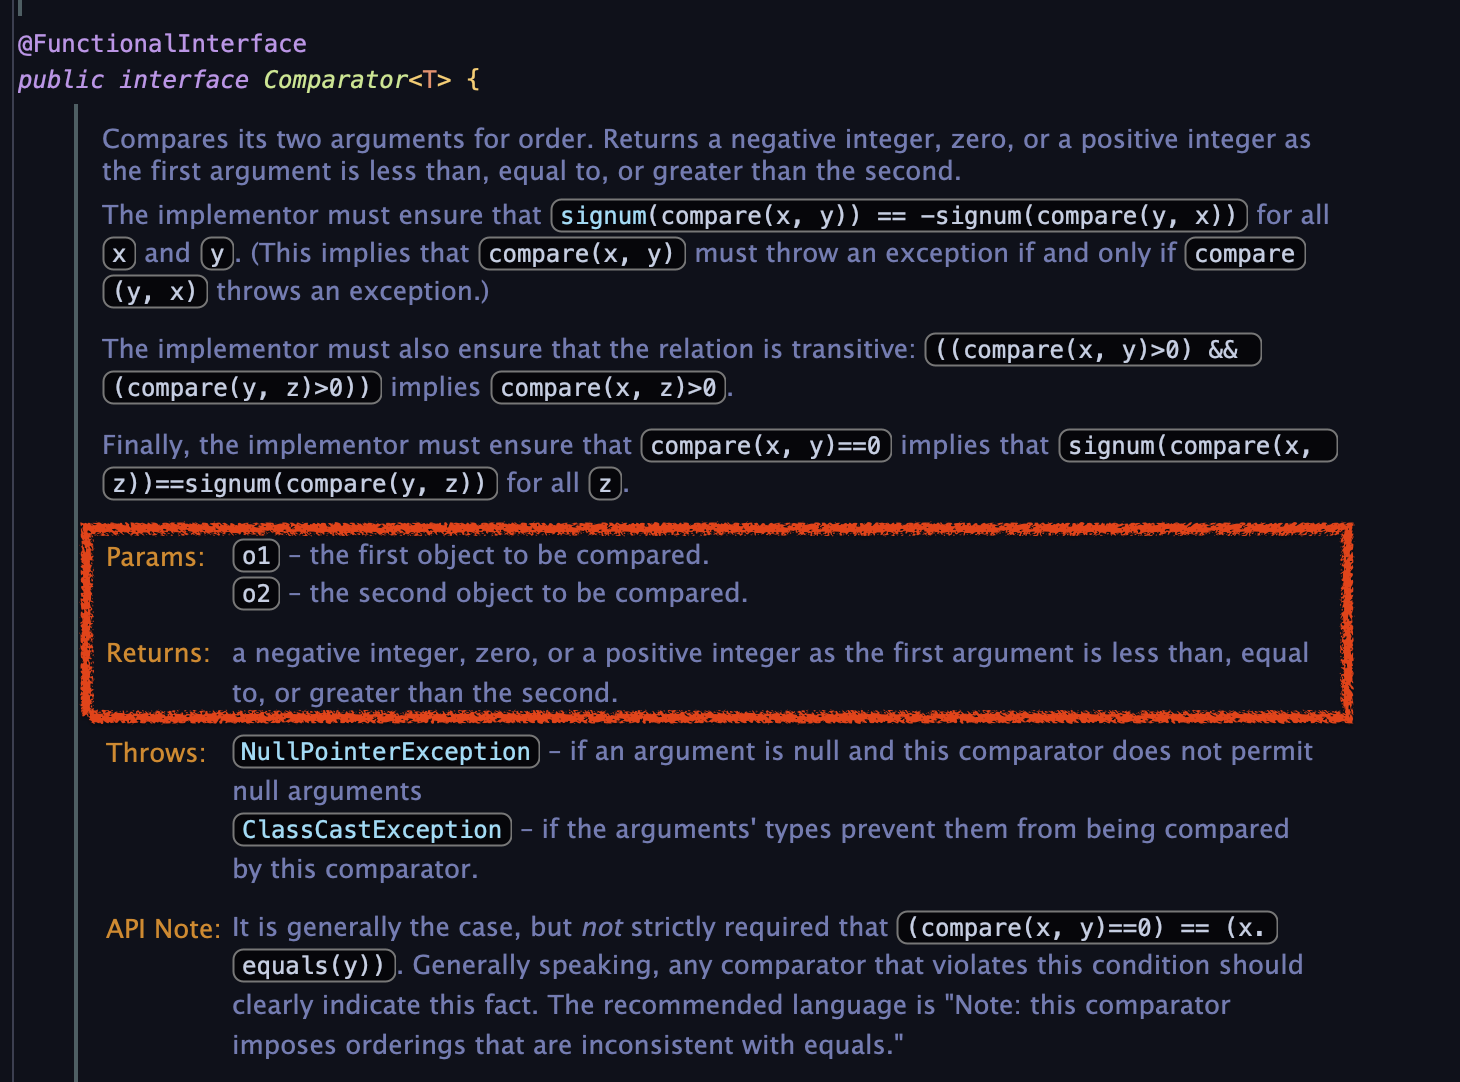This screenshot has width=1460, height=1082.
Task: Click the equals(y)) code snippet
Action: [x=313, y=966]
